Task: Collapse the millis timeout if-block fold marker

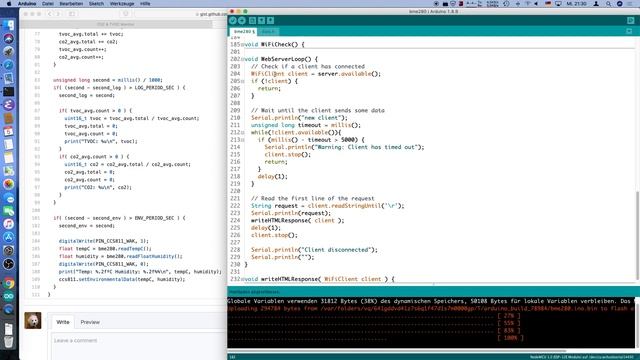Action: click(x=242, y=140)
